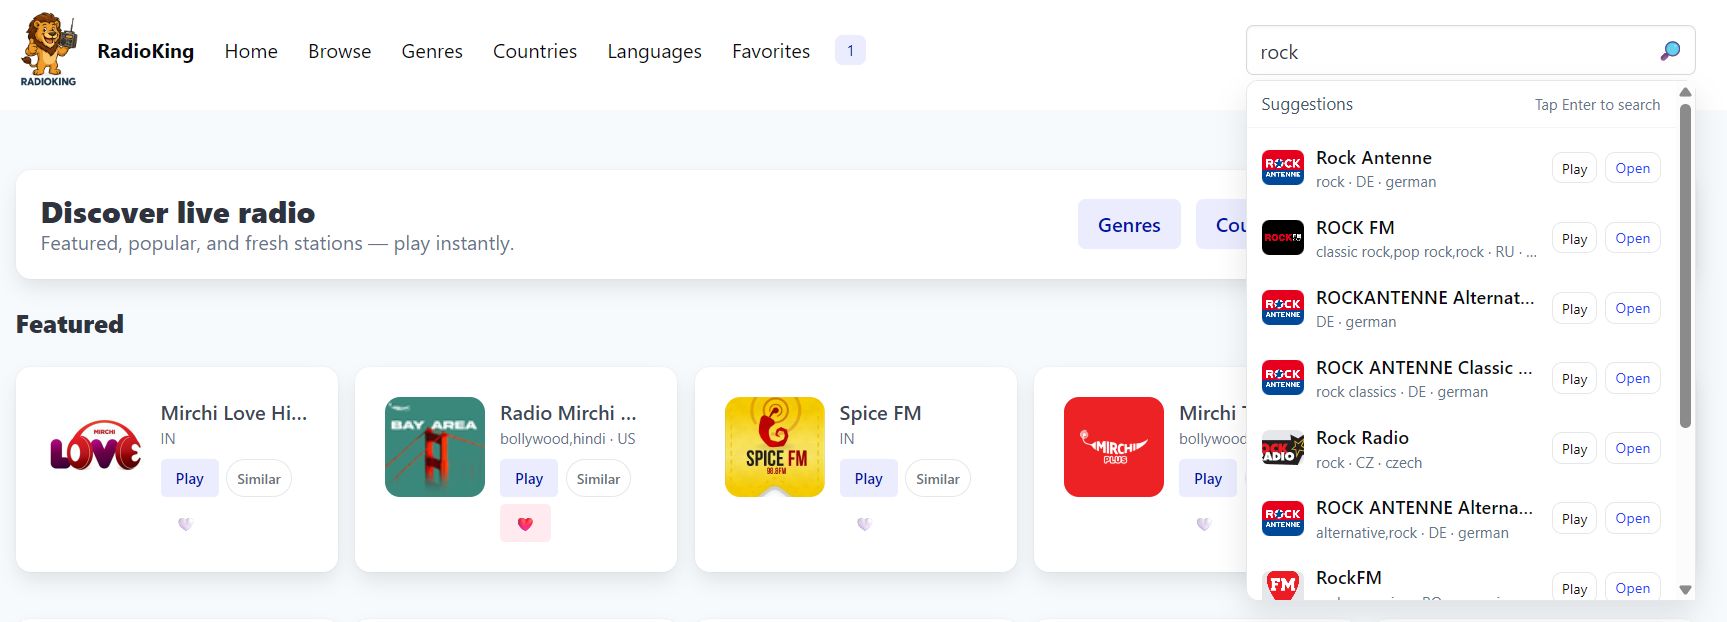Screen dimensions: 1727x622
Task: Click the ROCK ANTENNE Alternative rock logo
Action: 1282,518
